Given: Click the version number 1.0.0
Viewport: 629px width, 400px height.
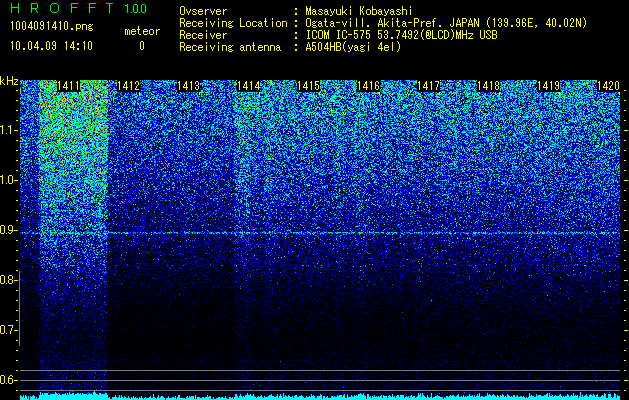Looking at the screenshot, I should (x=136, y=9).
